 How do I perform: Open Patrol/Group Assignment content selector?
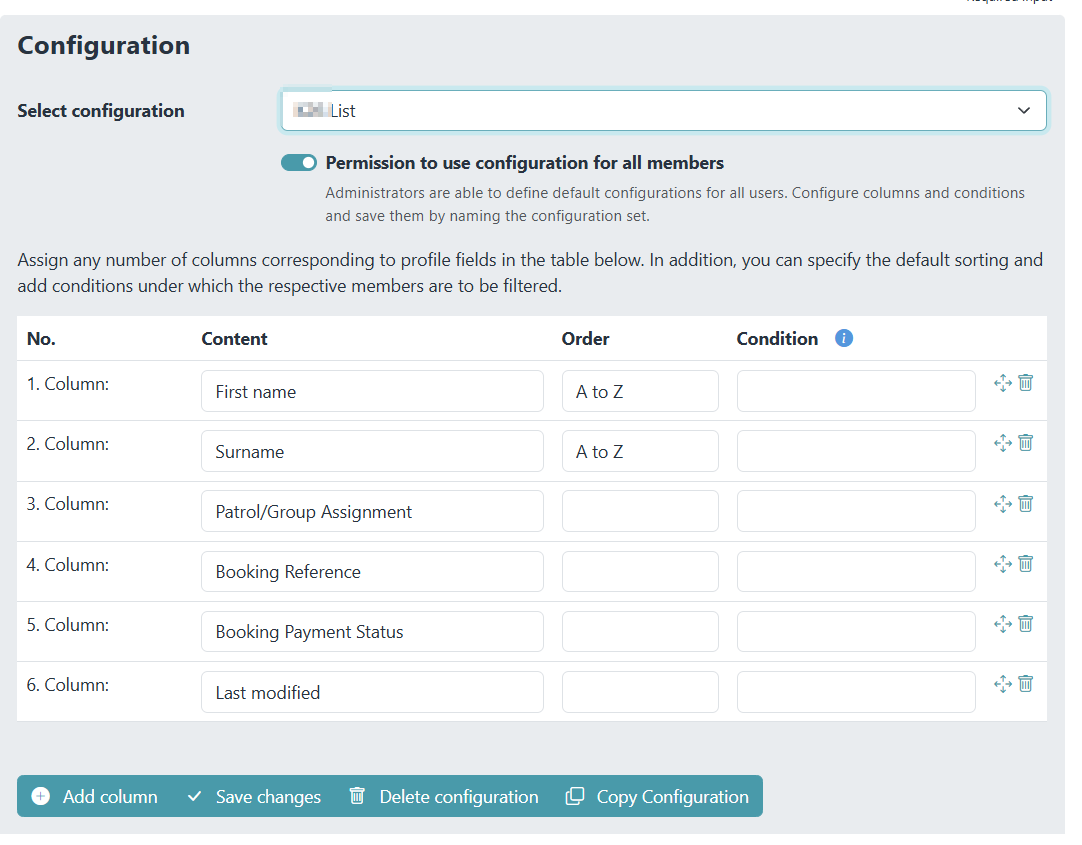(x=372, y=511)
